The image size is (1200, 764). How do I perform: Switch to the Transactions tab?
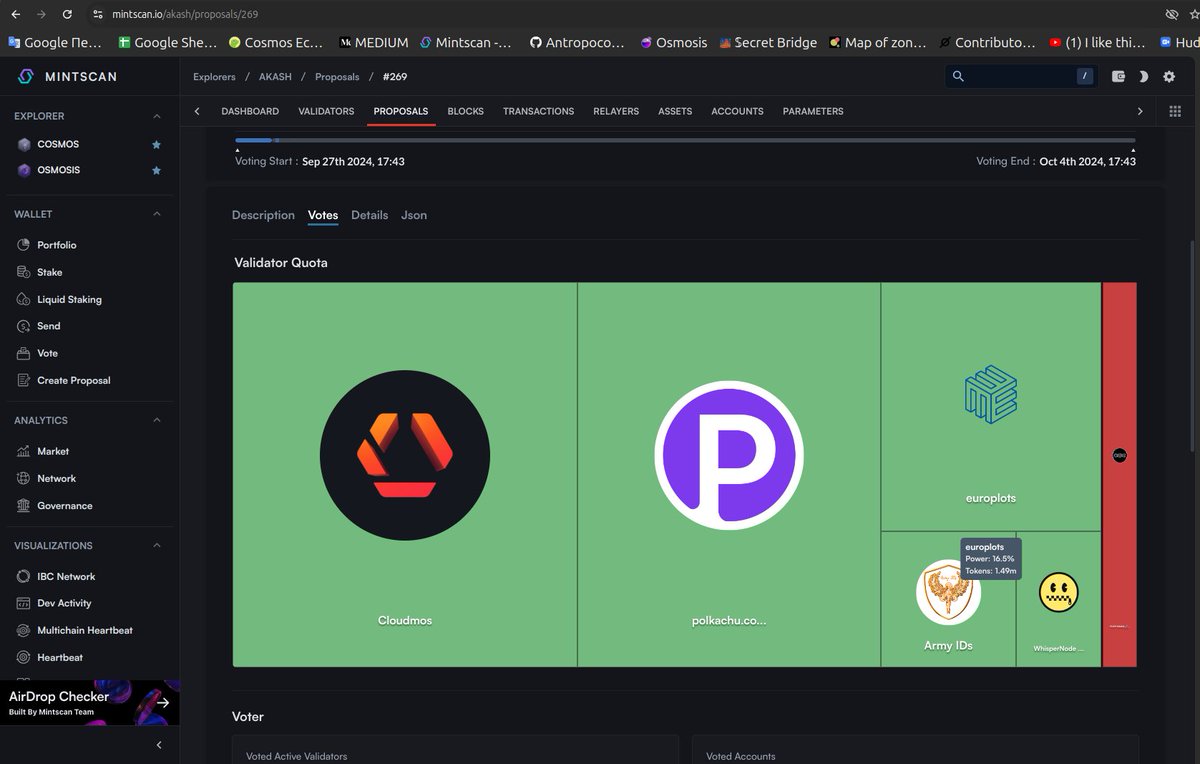[x=538, y=111]
